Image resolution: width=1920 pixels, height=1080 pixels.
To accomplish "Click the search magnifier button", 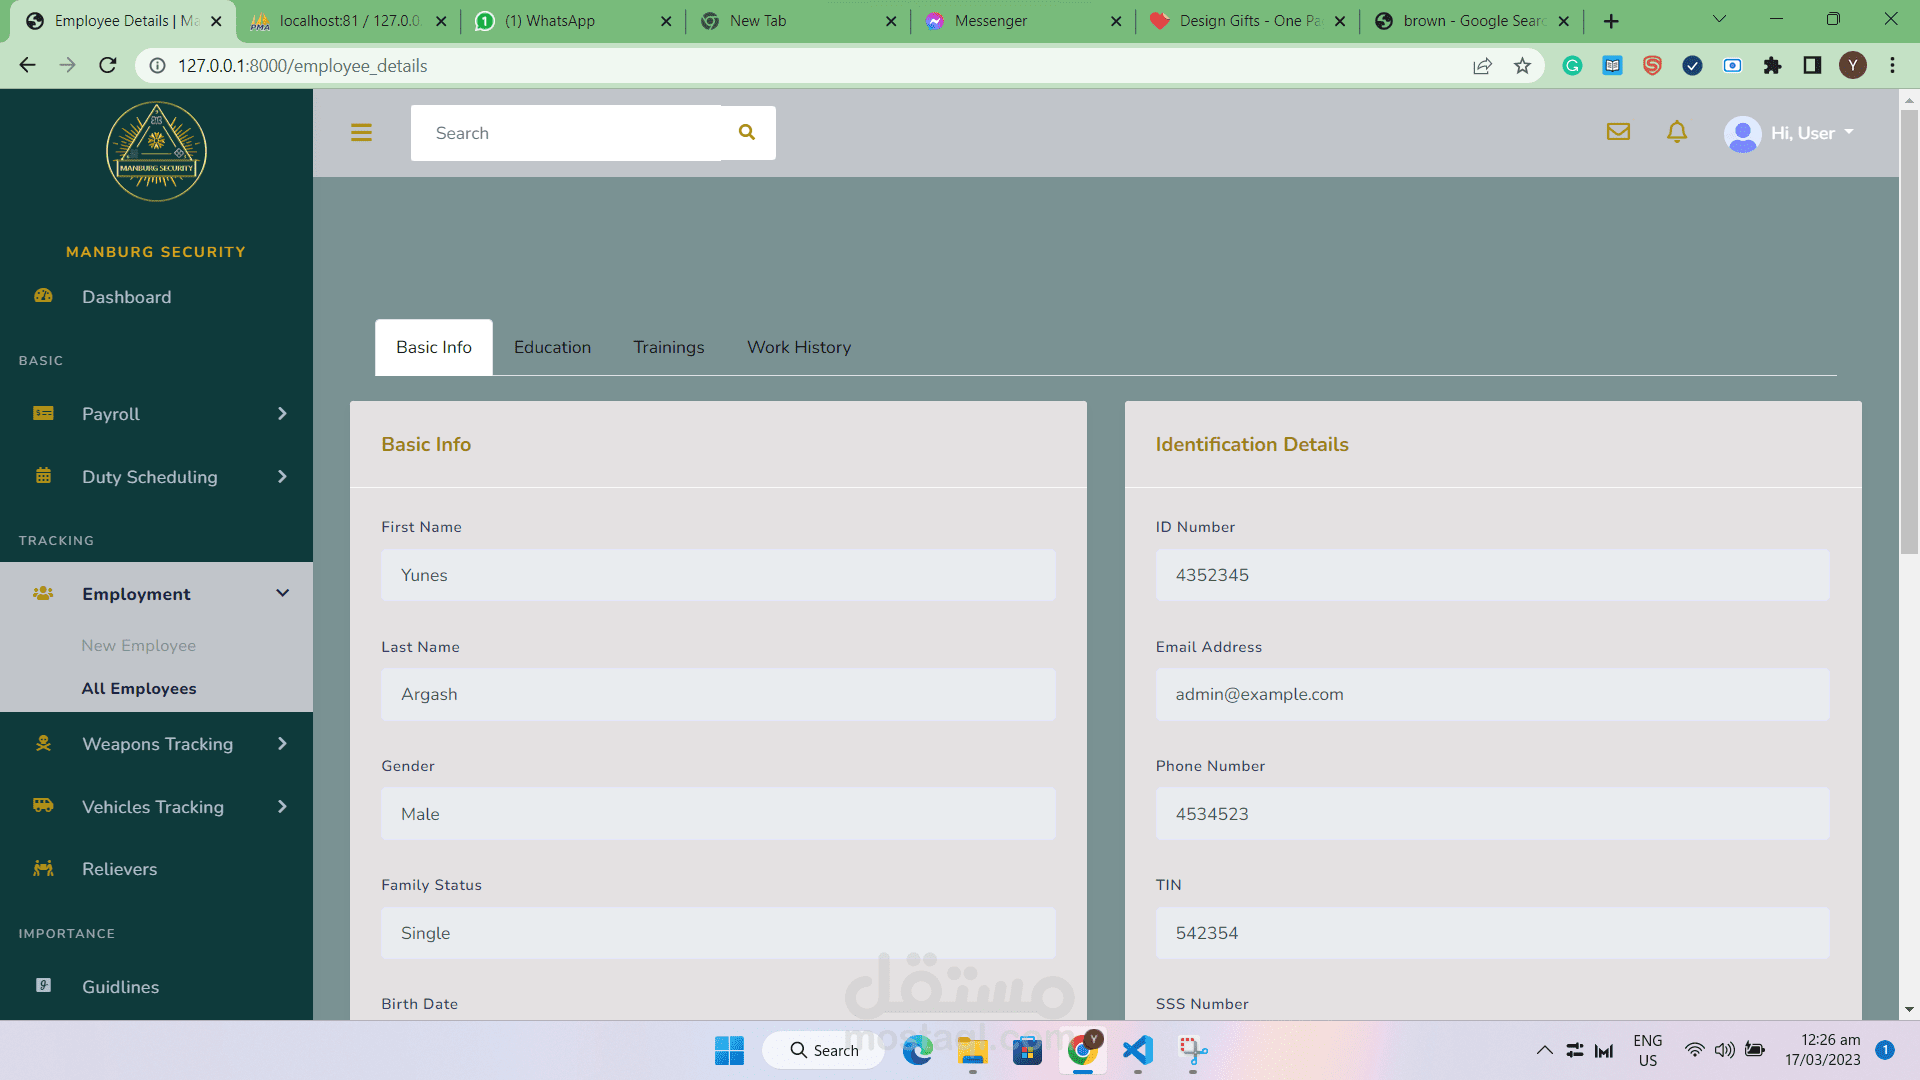I will click(x=747, y=133).
